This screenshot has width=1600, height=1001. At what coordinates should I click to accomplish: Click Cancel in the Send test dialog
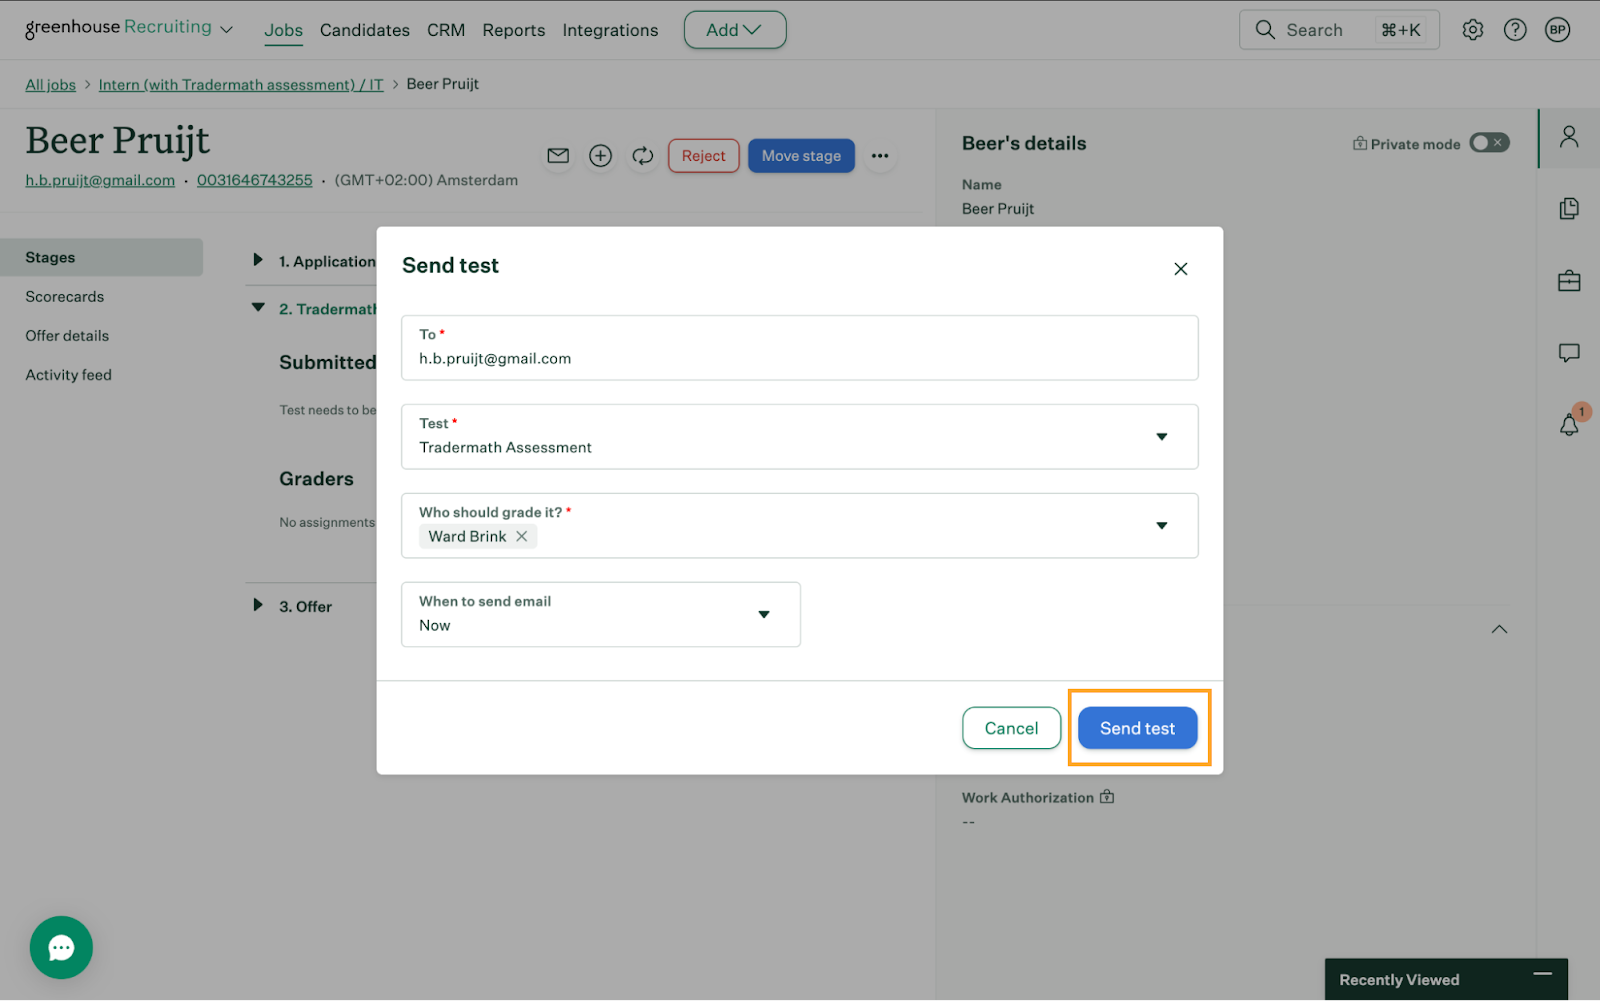1011,728
